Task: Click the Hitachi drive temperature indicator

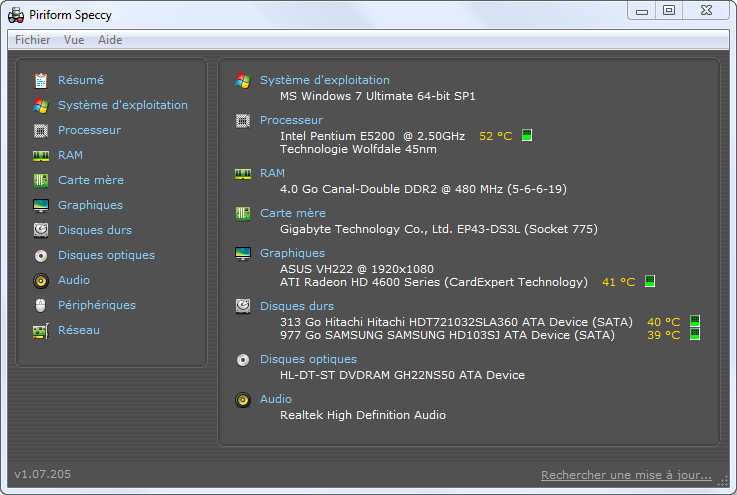Action: click(695, 321)
